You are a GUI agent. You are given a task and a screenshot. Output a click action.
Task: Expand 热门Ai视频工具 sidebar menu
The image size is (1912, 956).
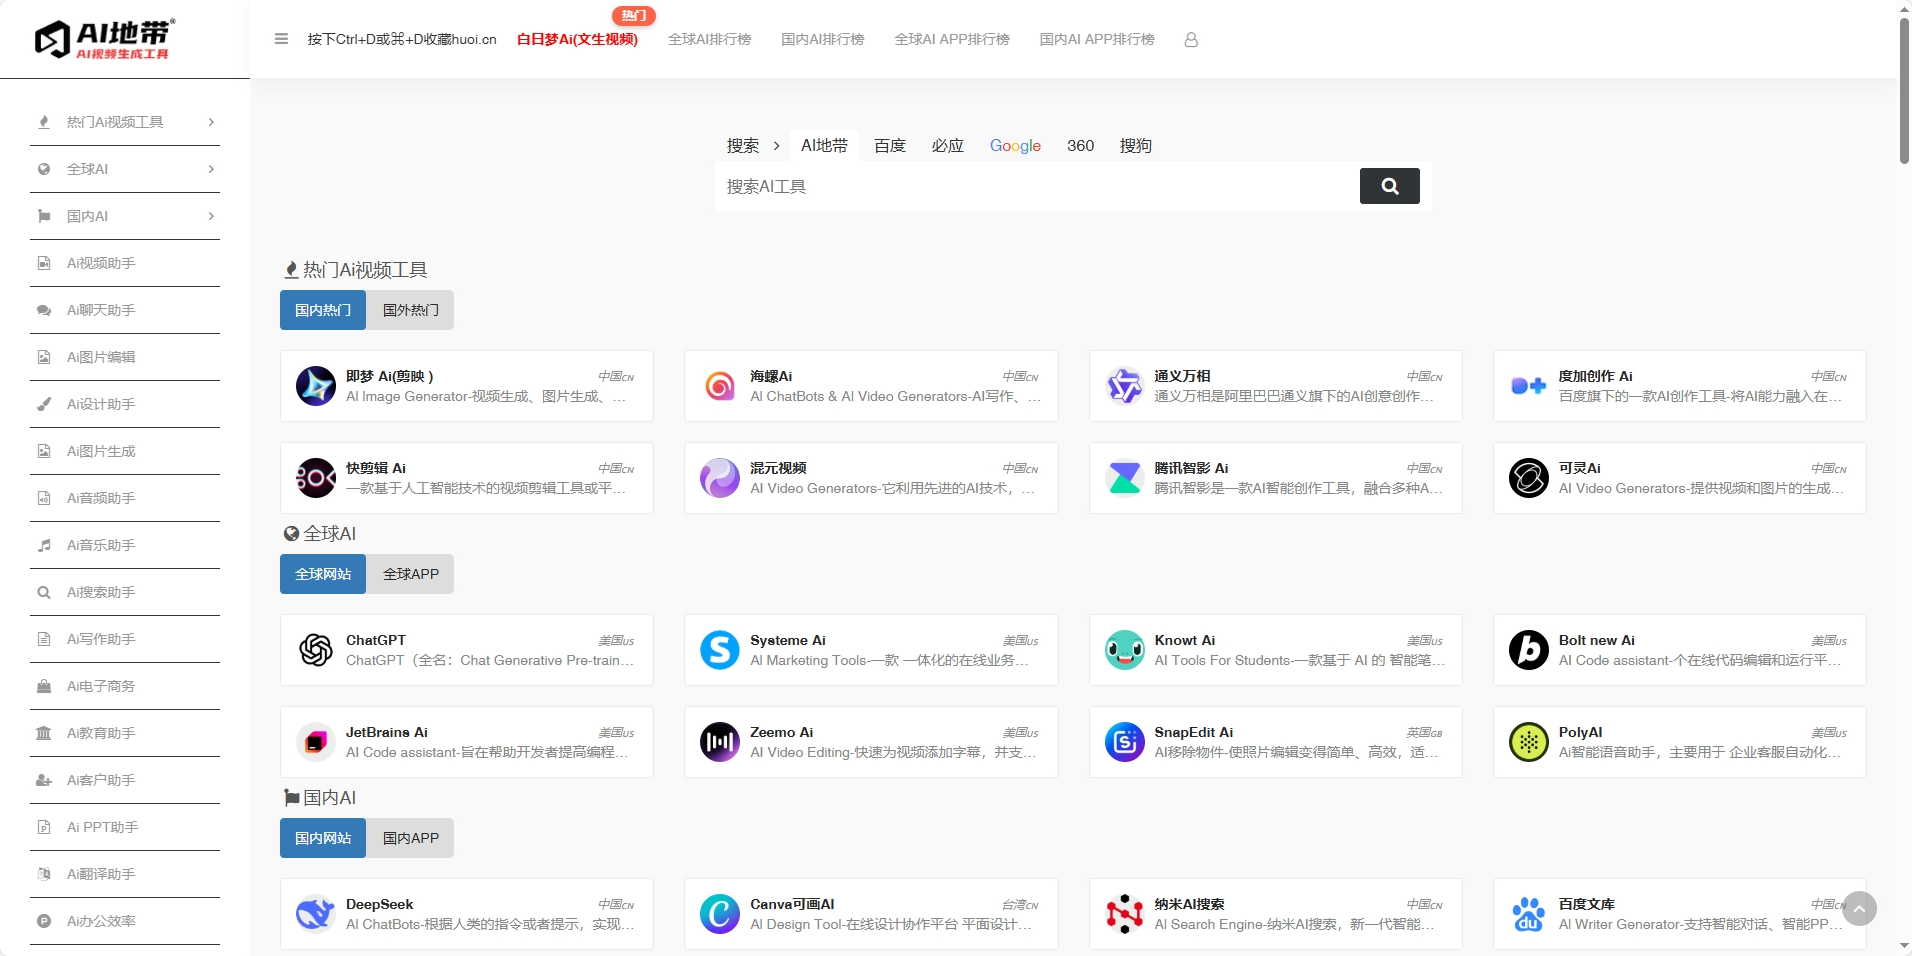coord(125,122)
